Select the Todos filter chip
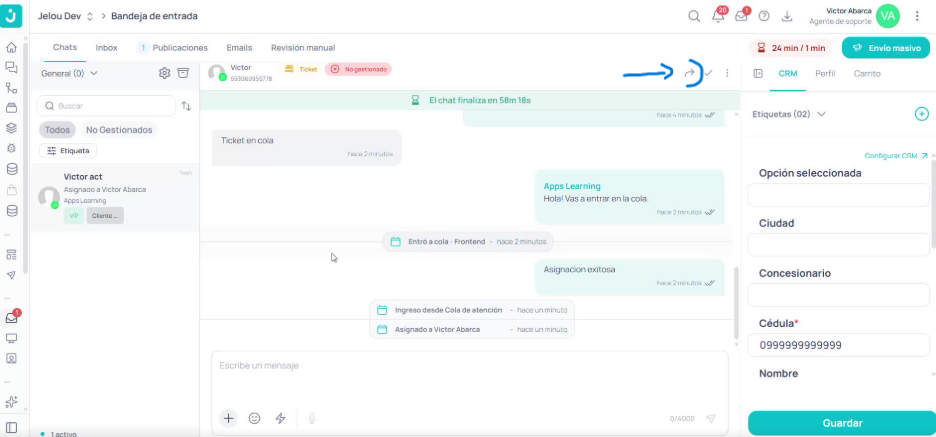Viewport: 936px width, 437px height. click(x=57, y=130)
